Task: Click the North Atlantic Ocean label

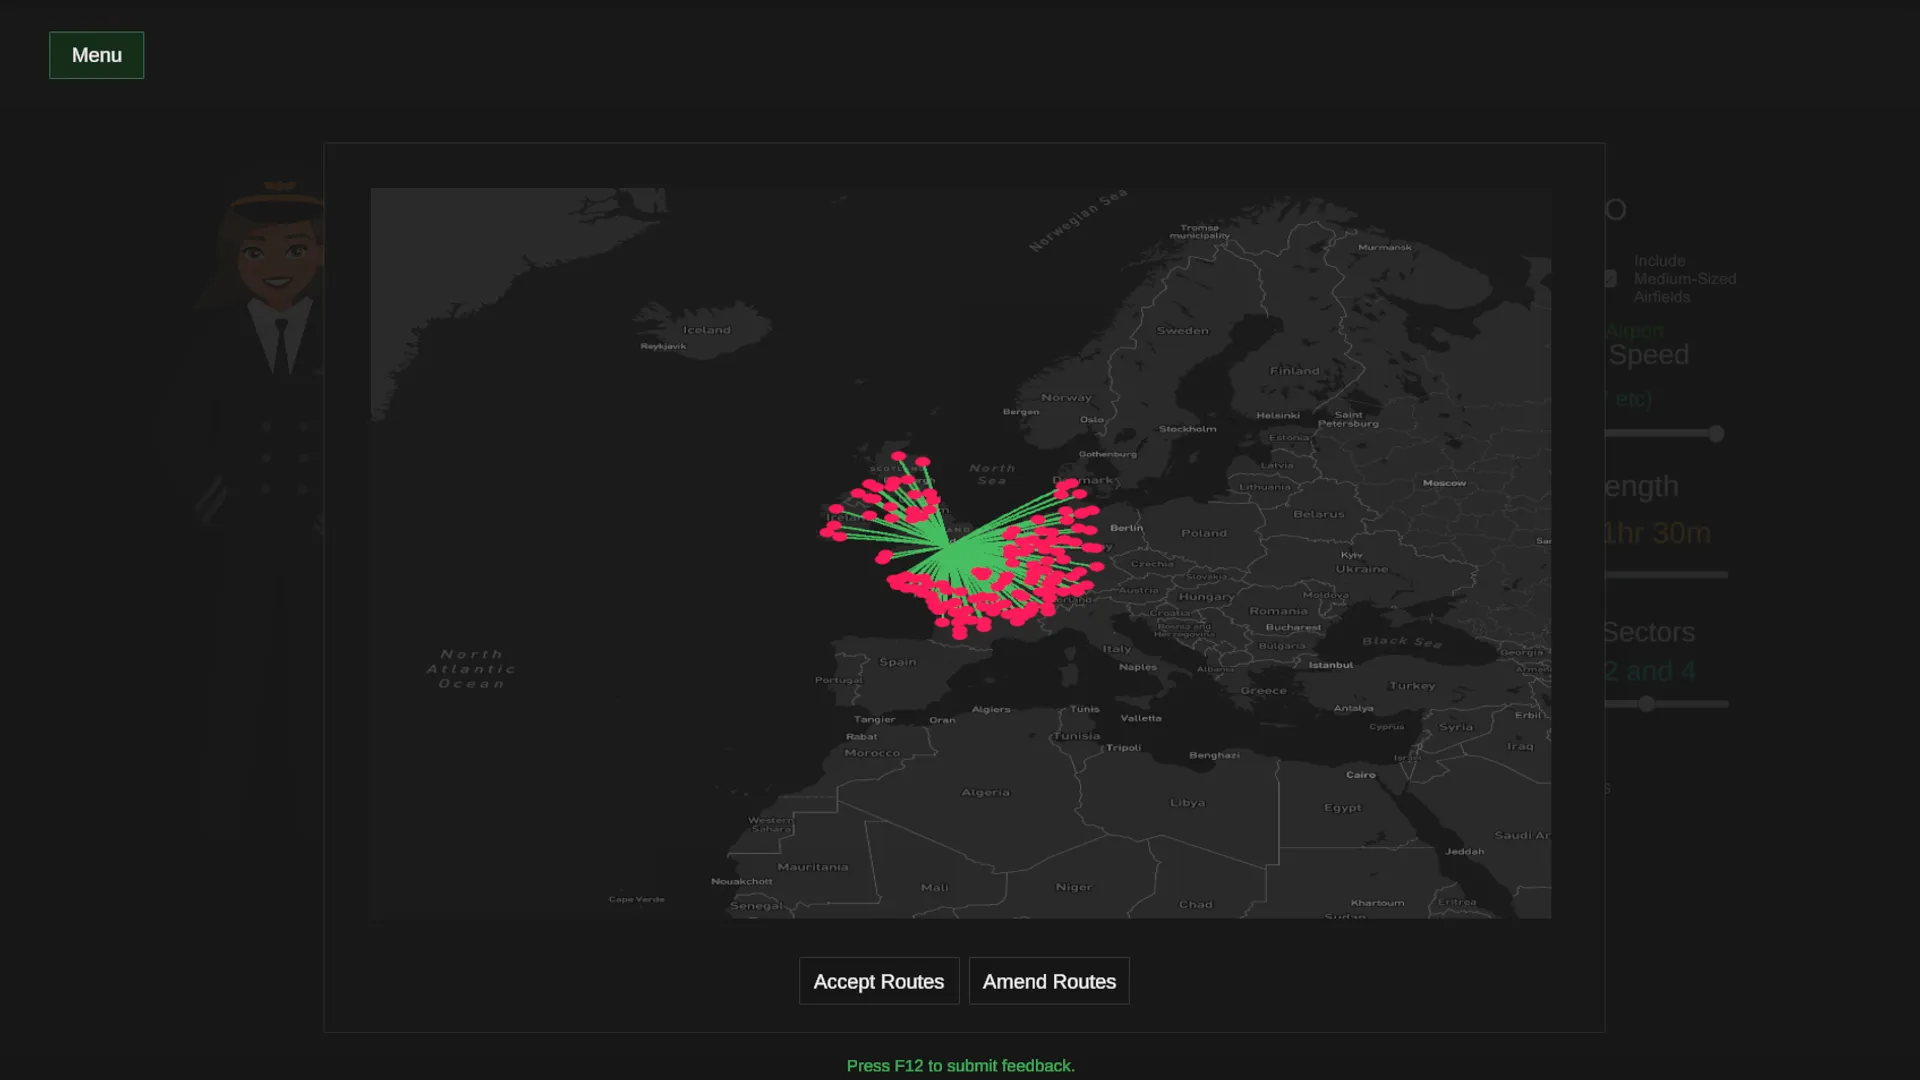Action: tap(471, 669)
